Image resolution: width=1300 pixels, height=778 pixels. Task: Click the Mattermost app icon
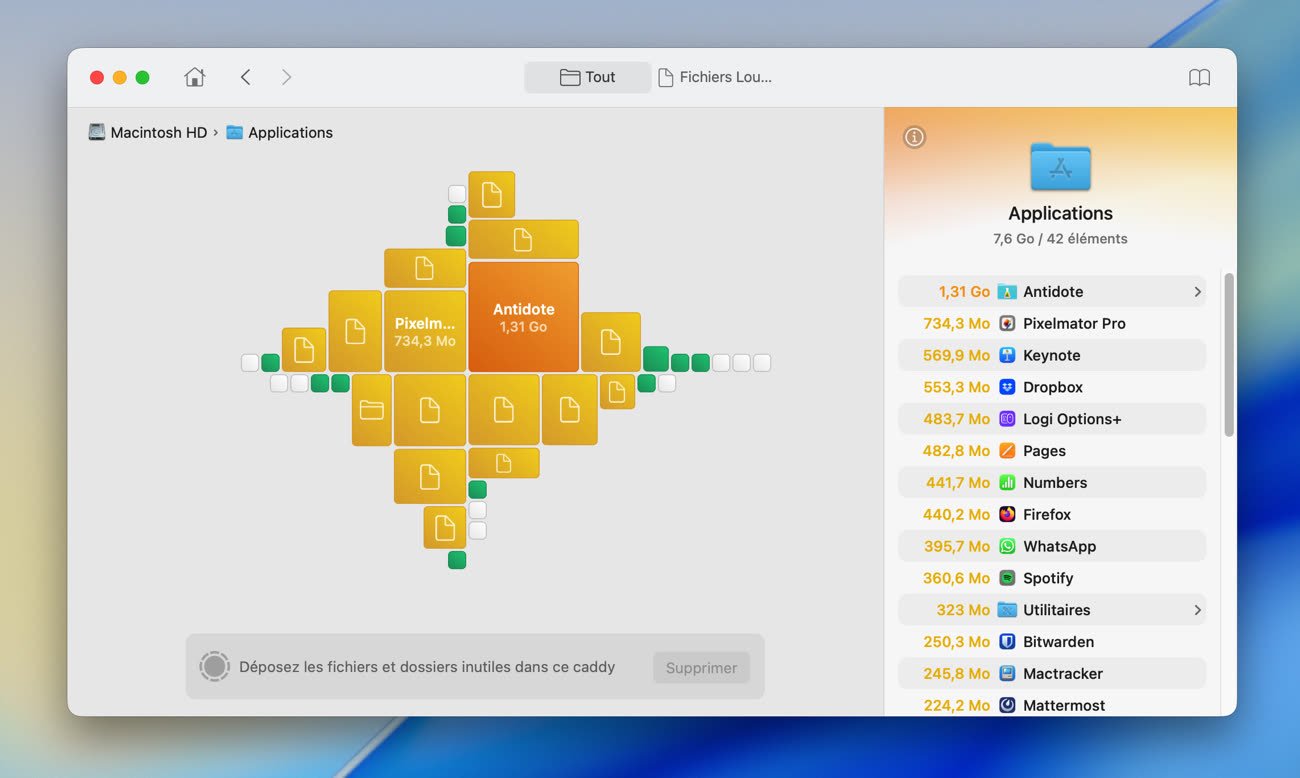point(1007,705)
